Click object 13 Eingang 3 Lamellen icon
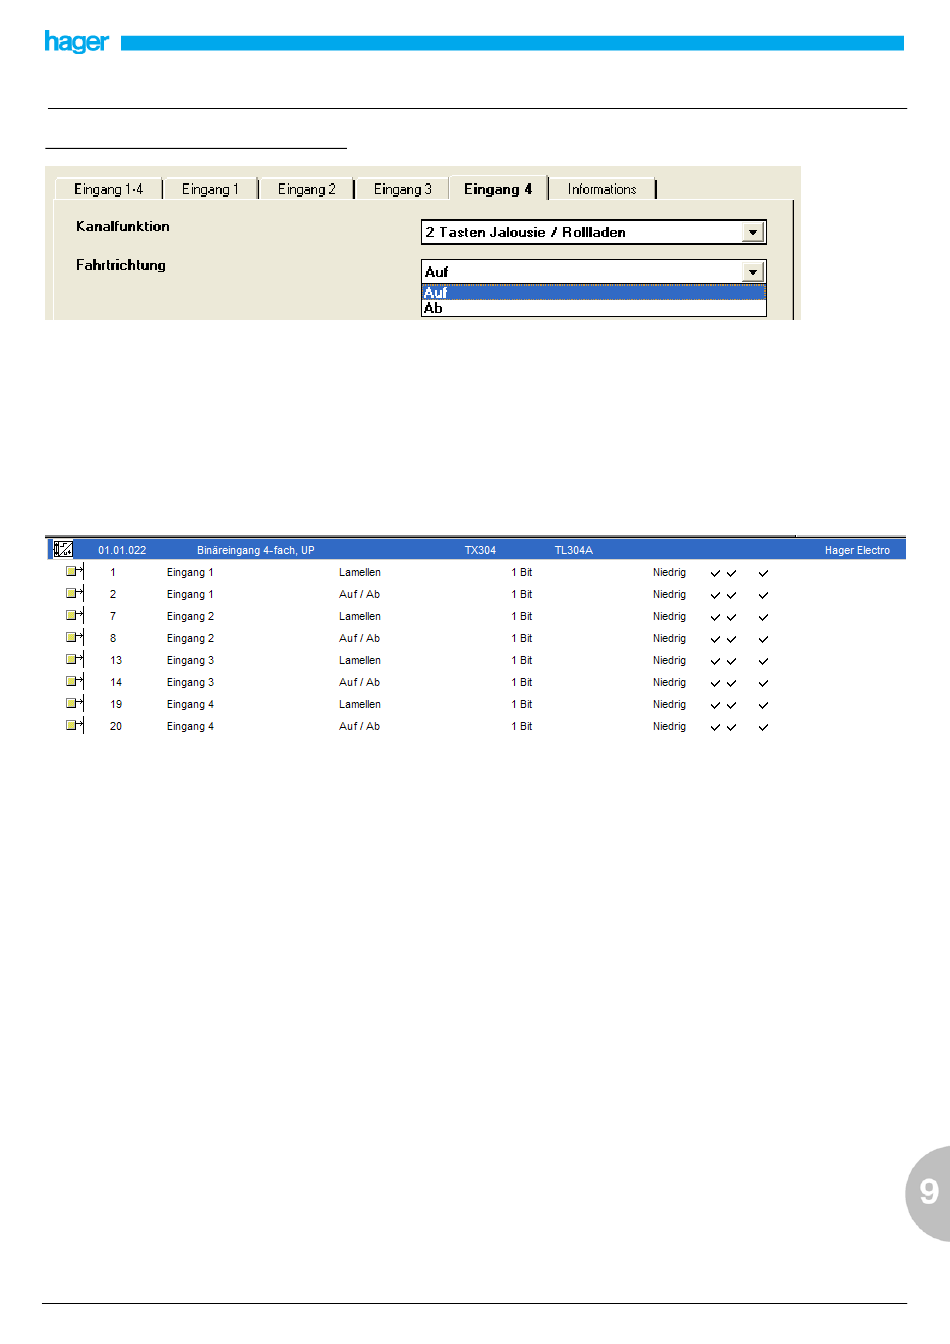950x1344 pixels. [x=74, y=660]
